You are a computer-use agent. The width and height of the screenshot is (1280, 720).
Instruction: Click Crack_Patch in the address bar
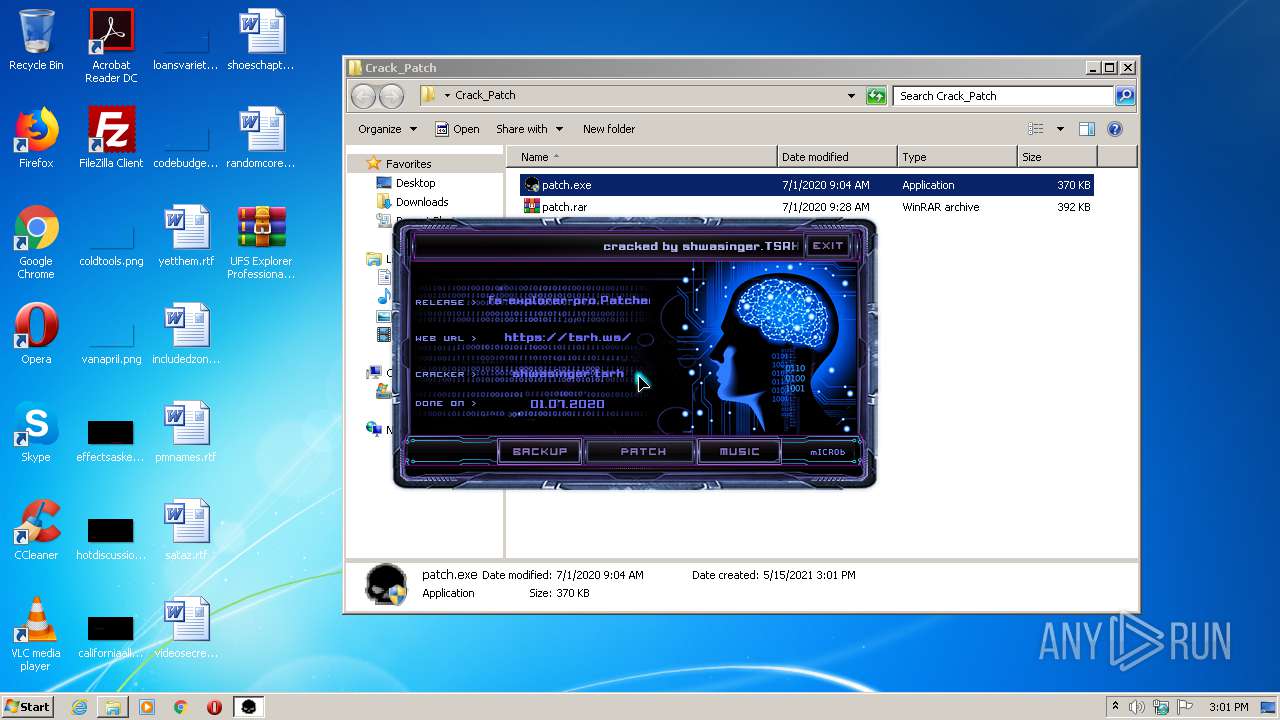point(485,96)
